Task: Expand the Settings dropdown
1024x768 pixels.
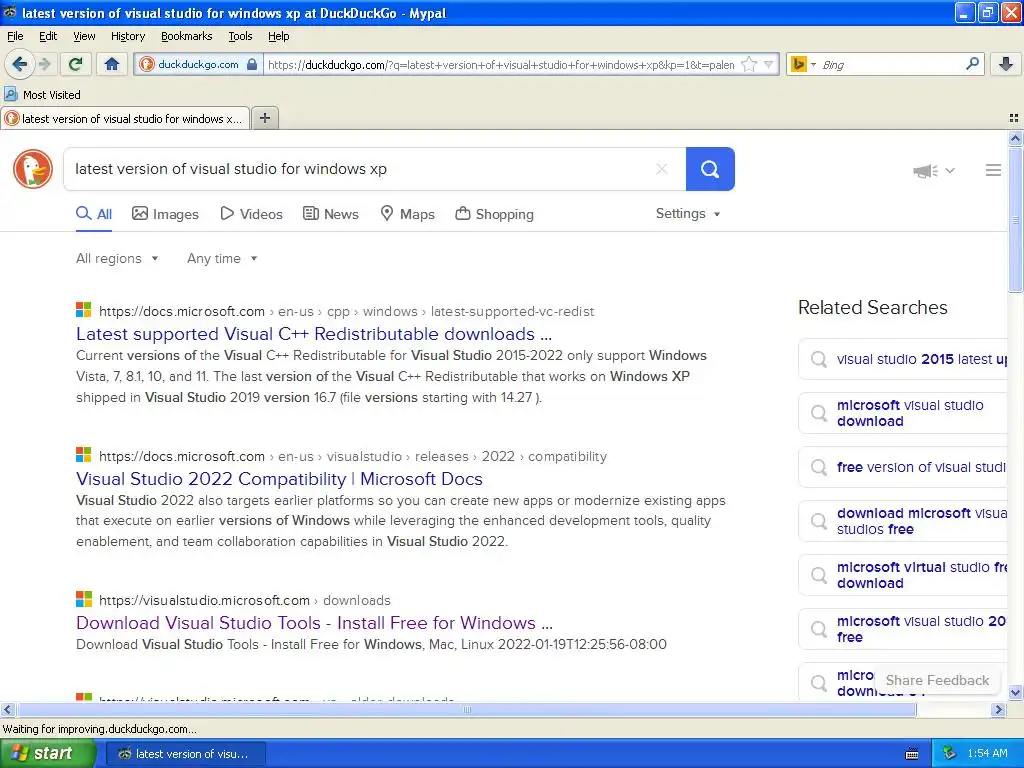Action: [x=688, y=214]
